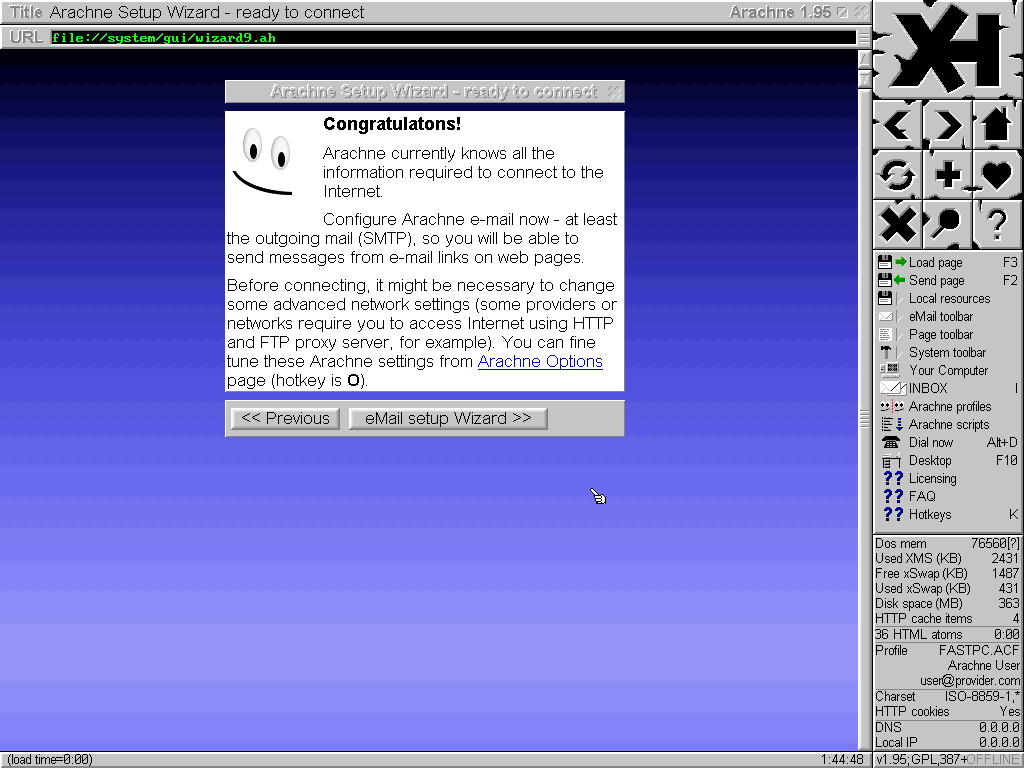Show the System toolbar entry

coord(948,352)
